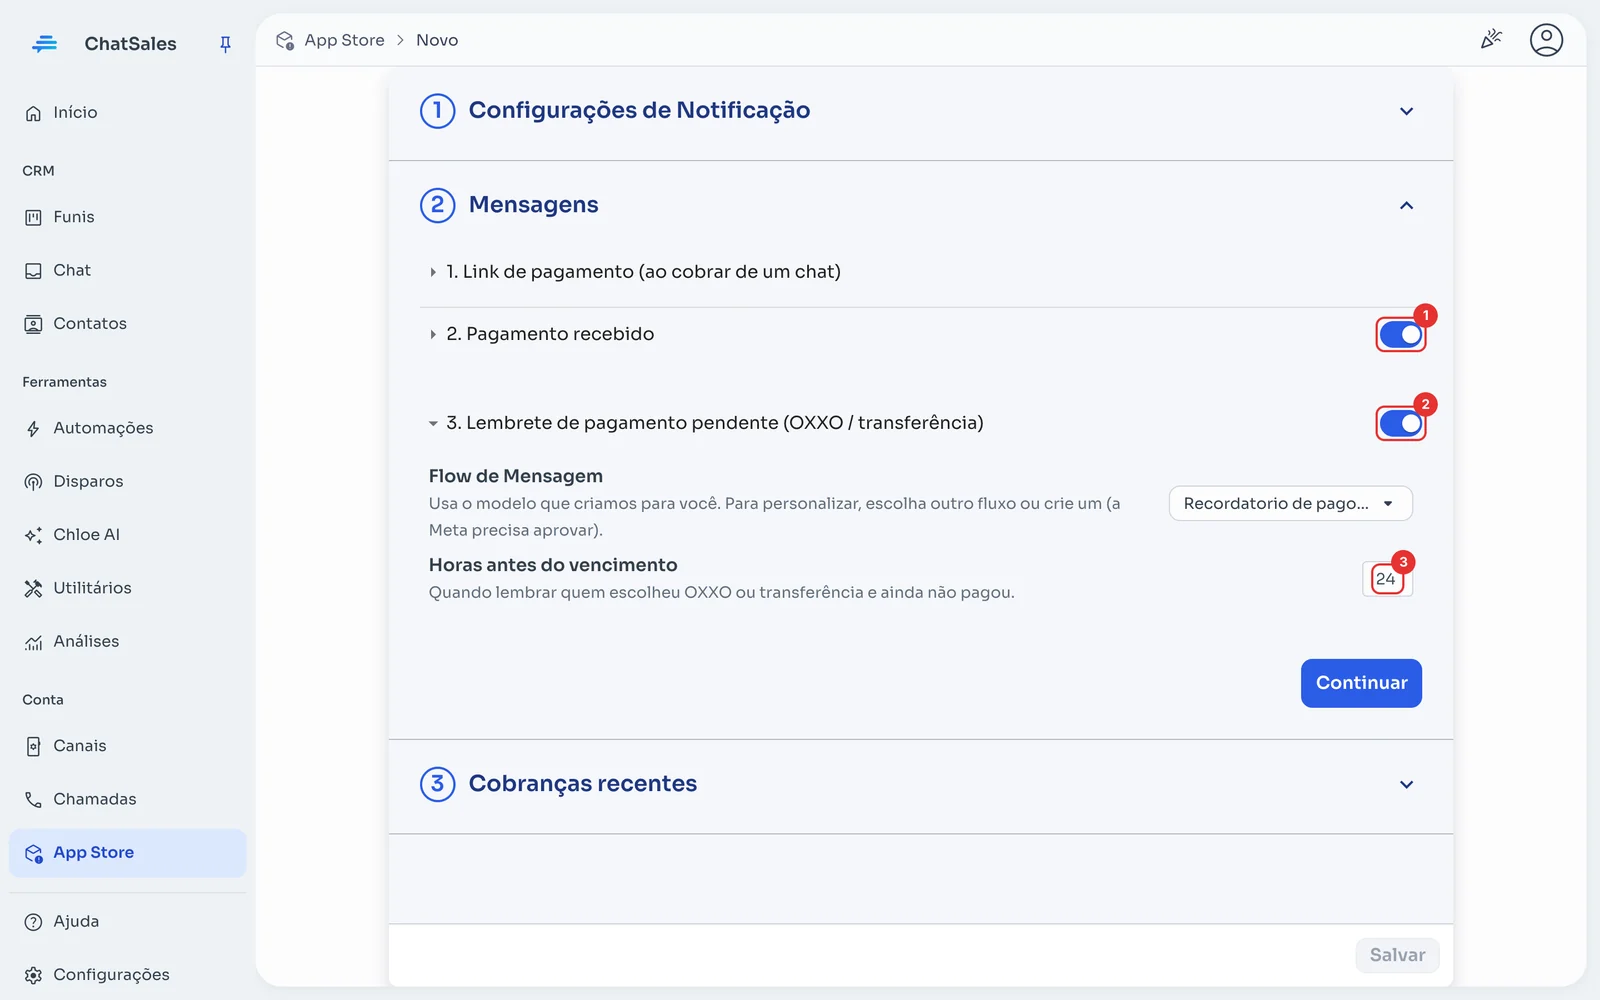
Task: Toggle the Lembrete de pagamento pendente switch
Action: (x=1401, y=424)
